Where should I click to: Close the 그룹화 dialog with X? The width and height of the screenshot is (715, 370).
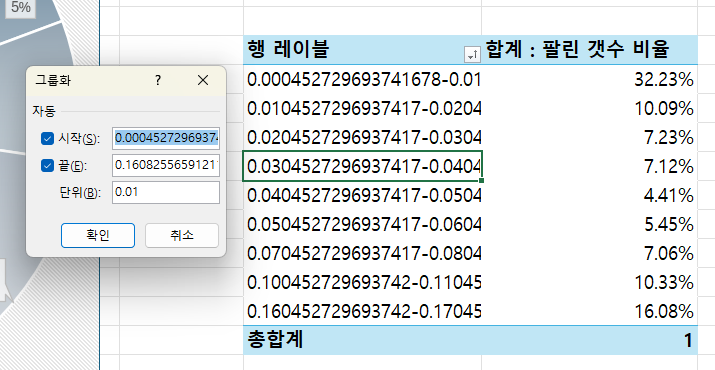(203, 81)
